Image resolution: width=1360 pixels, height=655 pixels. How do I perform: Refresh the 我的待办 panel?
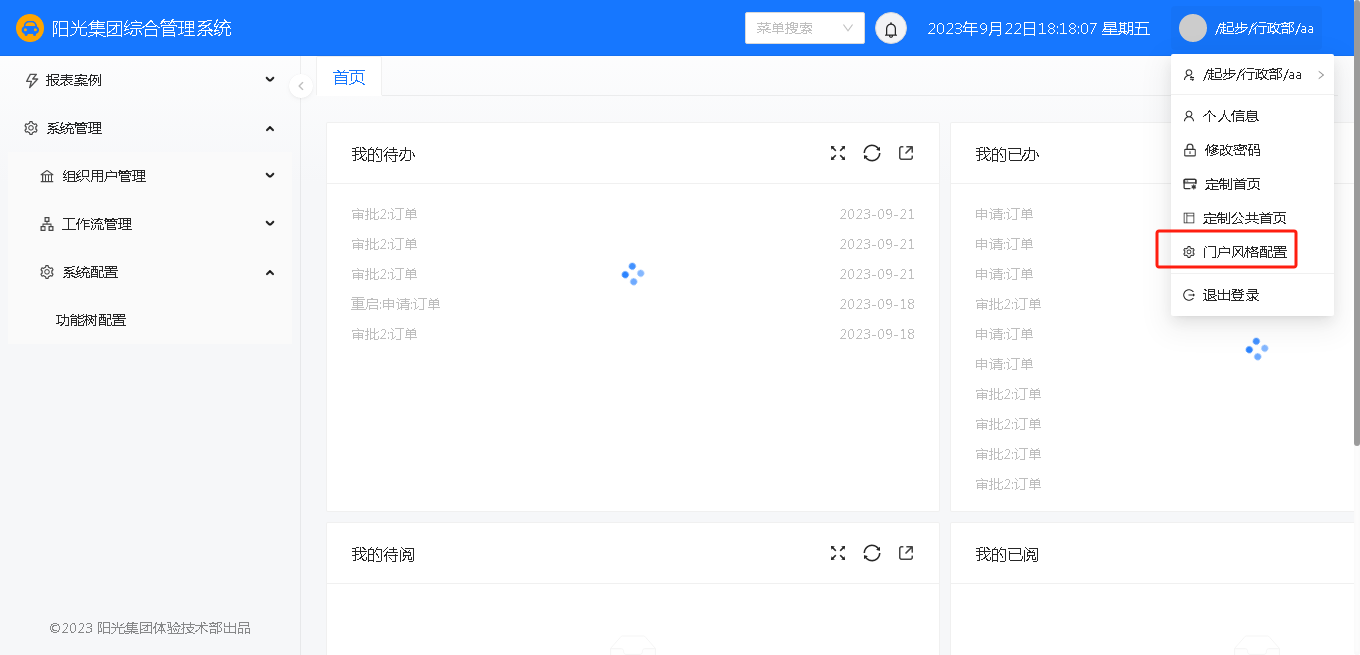[x=872, y=153]
